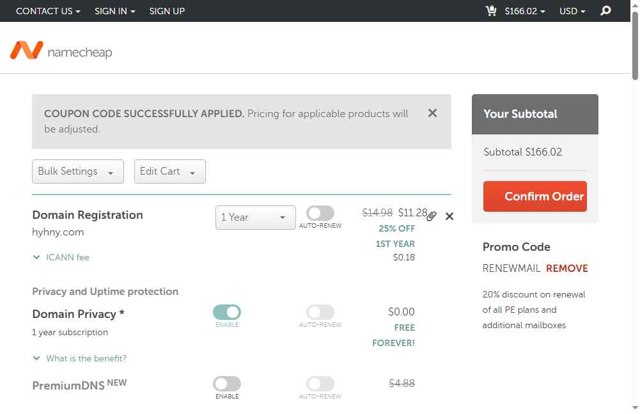Click the Namecheap logo
Image resolution: width=640 pixels, height=414 pixels.
click(61, 51)
